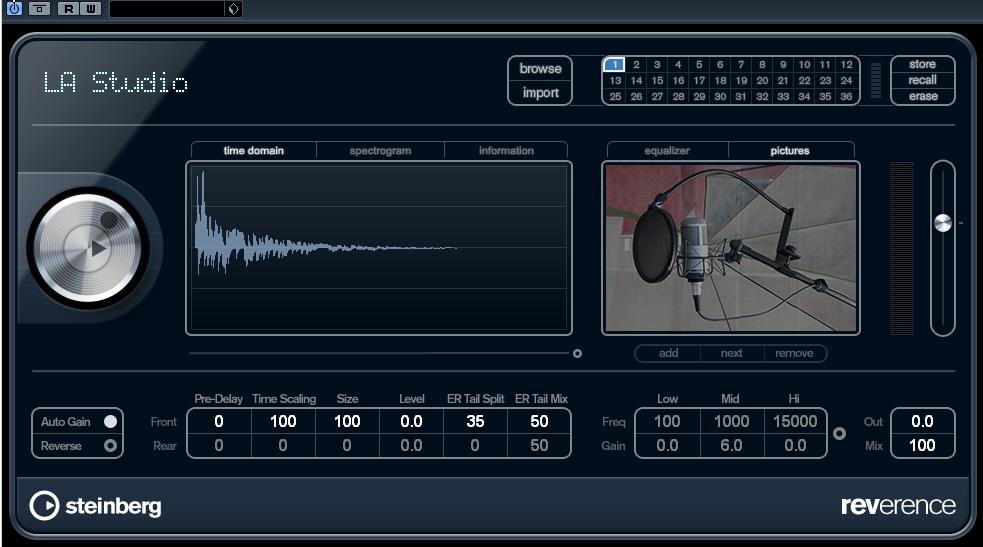Click the Rear Size value
983x547 pixels.
[347, 445]
